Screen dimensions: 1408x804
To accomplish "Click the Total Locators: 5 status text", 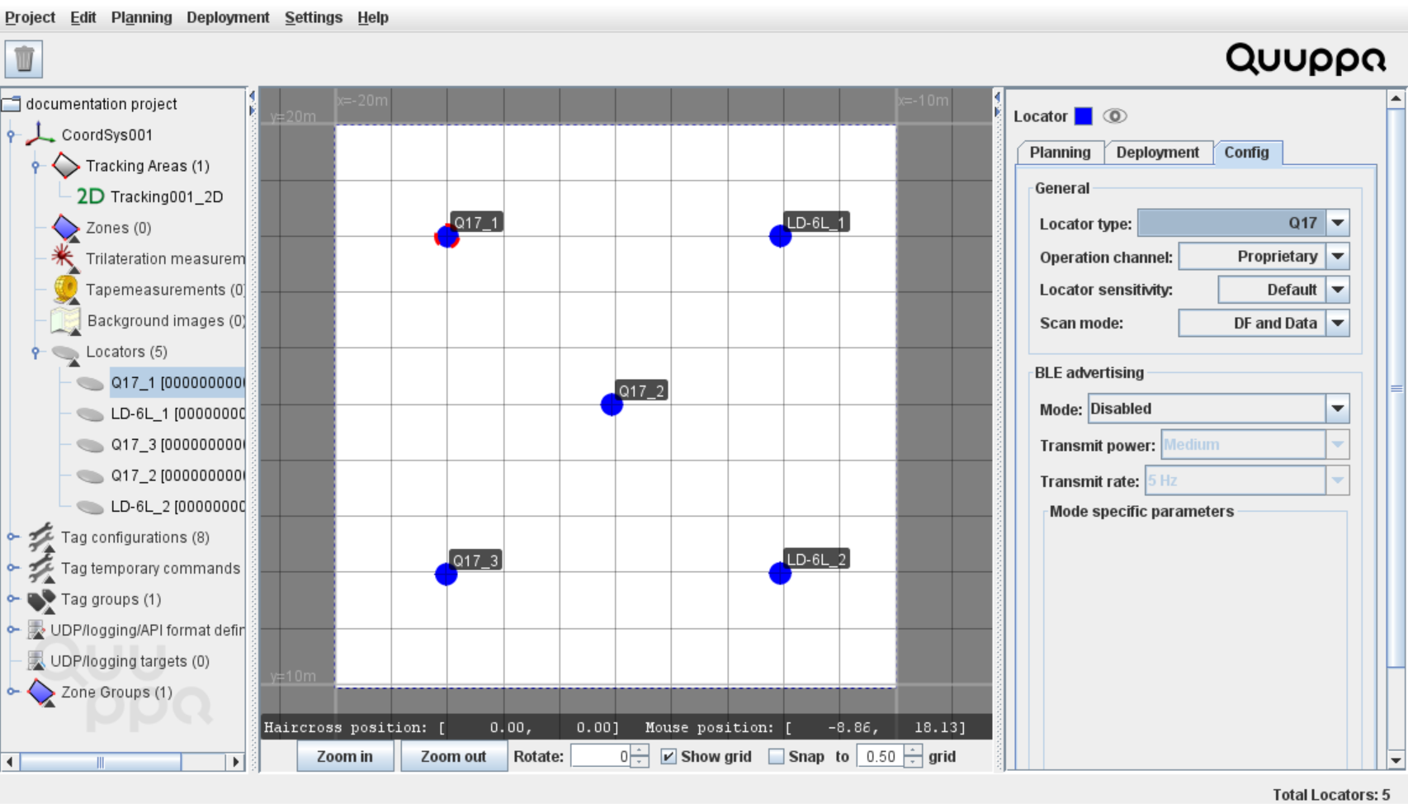I will 1331,794.
